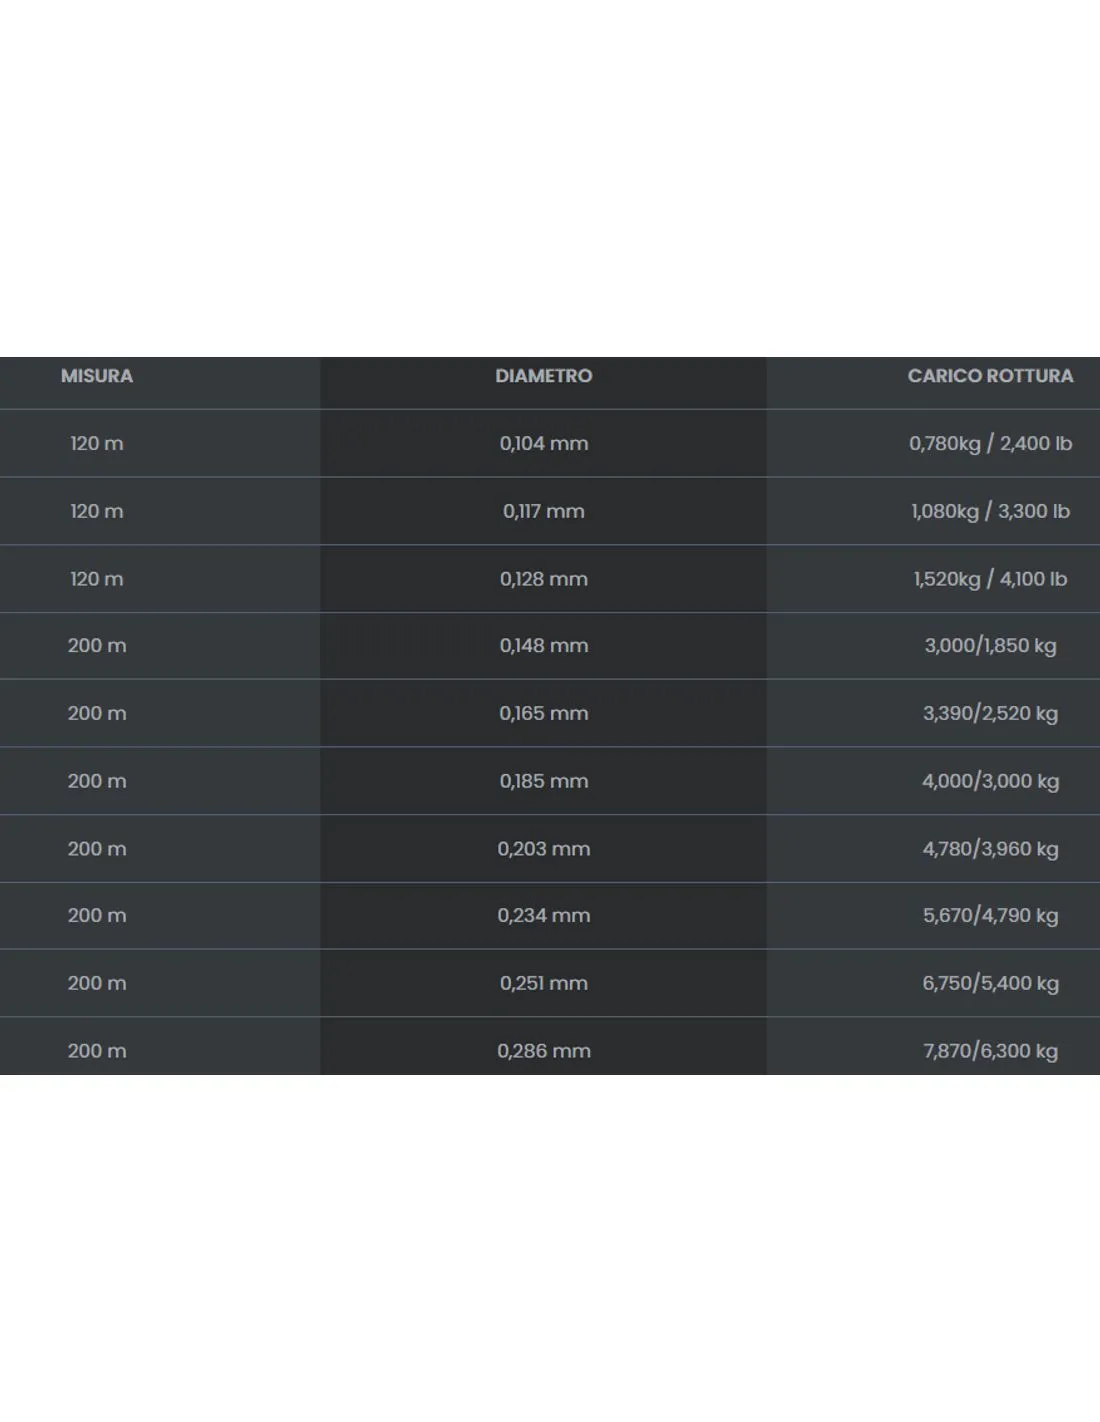This screenshot has width=1100, height=1422.
Task: Click the CARICO ROTTURA column header
Action: tap(990, 376)
